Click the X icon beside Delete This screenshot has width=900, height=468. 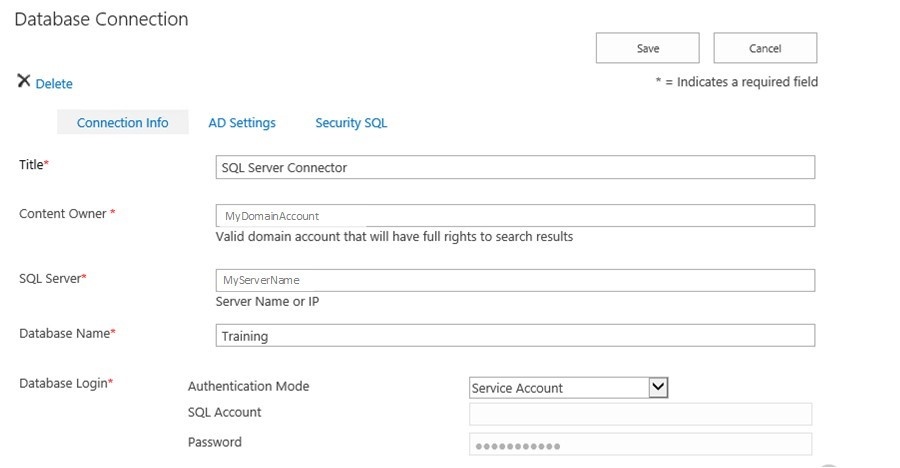[x=24, y=82]
